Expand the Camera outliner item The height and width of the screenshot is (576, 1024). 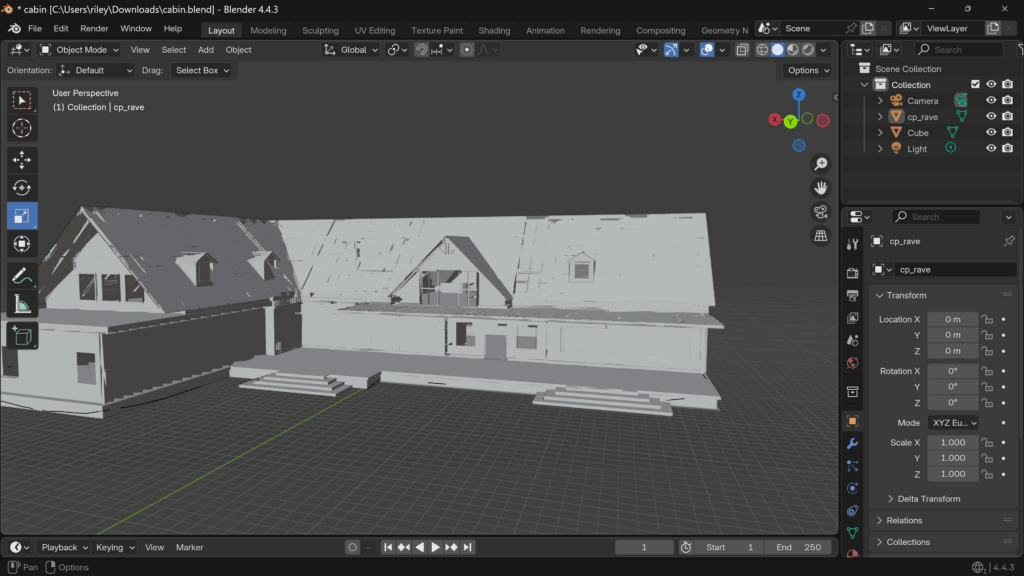pyautogui.click(x=880, y=101)
